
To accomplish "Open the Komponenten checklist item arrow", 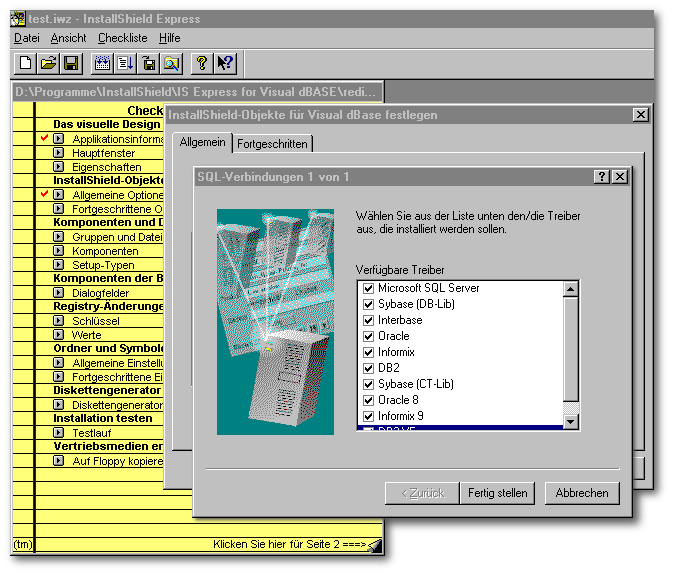I will [x=58, y=251].
